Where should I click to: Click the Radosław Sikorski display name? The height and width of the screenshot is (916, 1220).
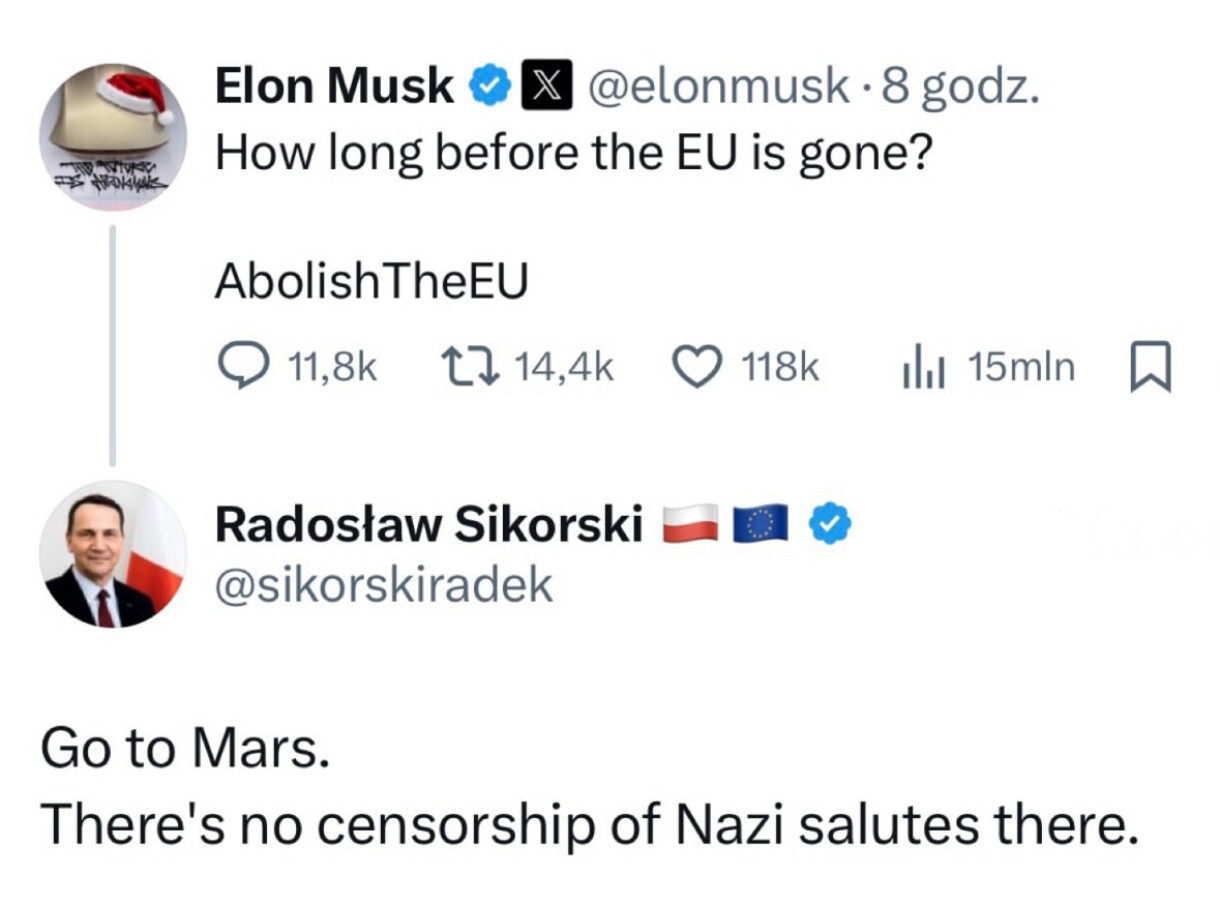[x=429, y=526]
